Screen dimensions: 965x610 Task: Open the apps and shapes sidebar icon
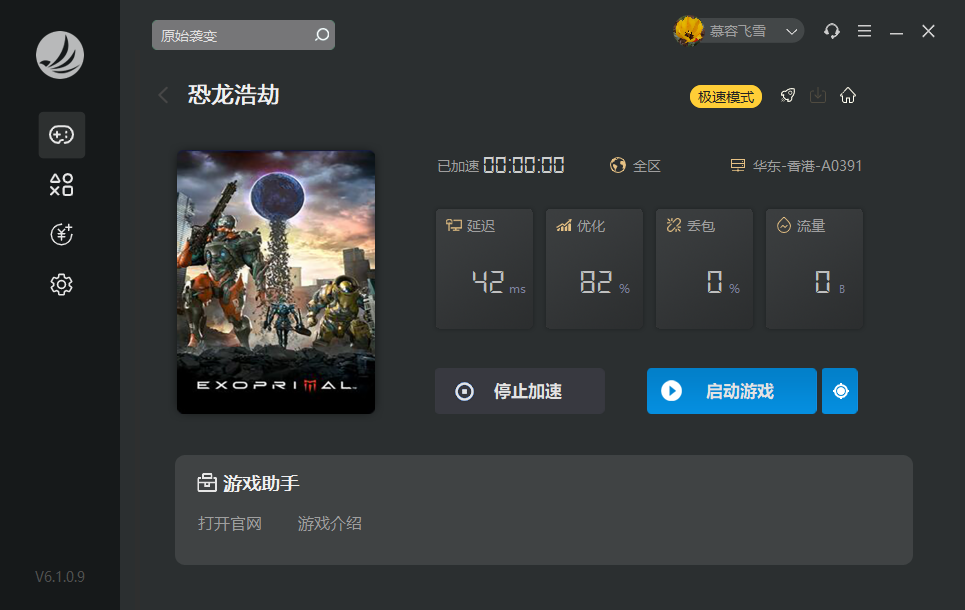[62, 185]
